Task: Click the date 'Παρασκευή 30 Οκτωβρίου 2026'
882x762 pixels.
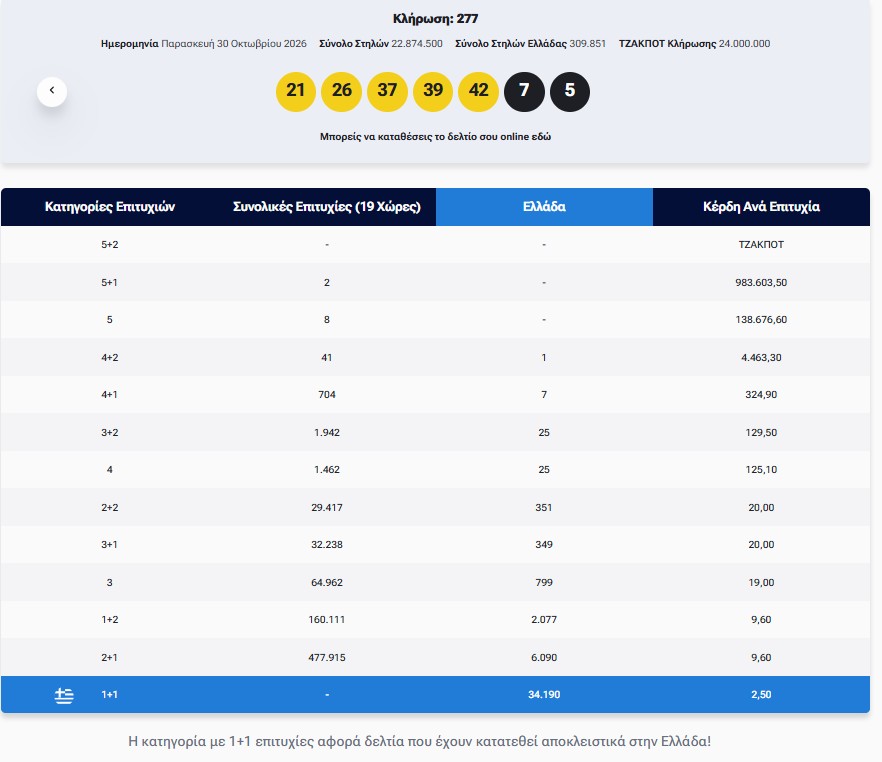Action: (234, 44)
